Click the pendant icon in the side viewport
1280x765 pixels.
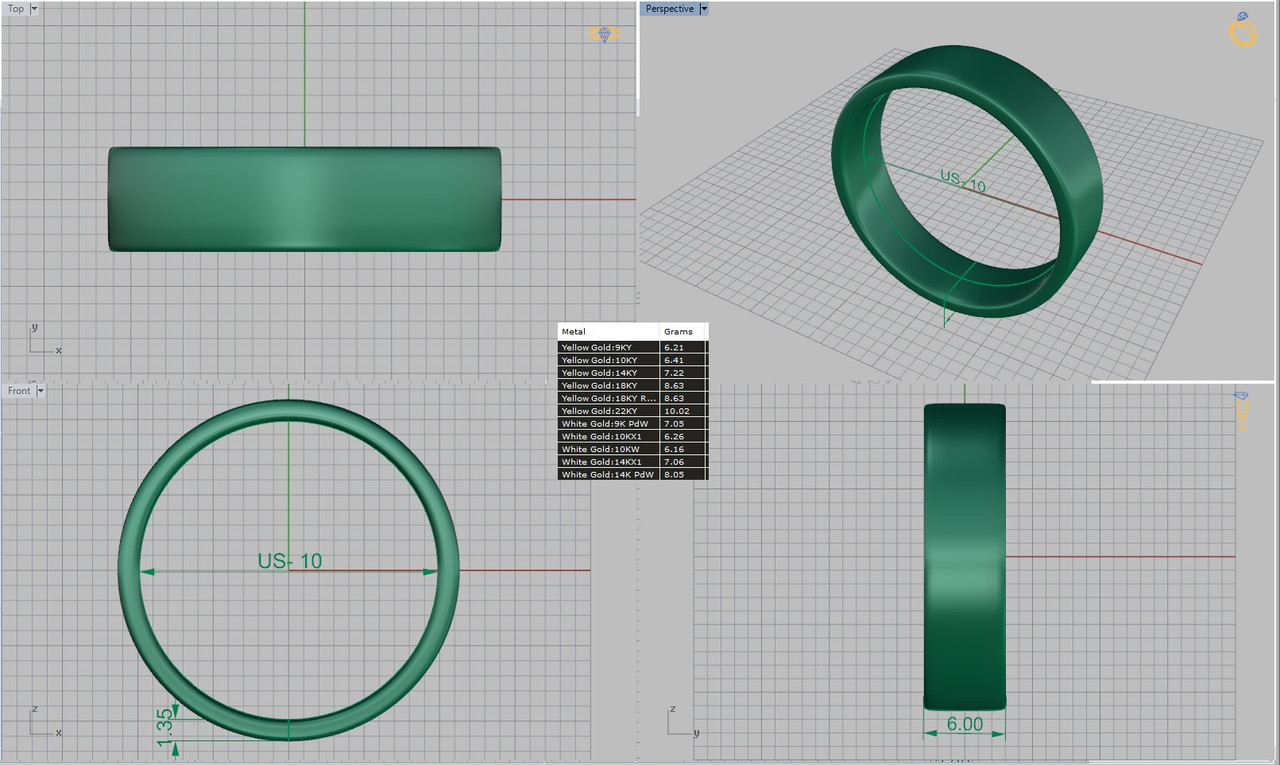click(1242, 411)
